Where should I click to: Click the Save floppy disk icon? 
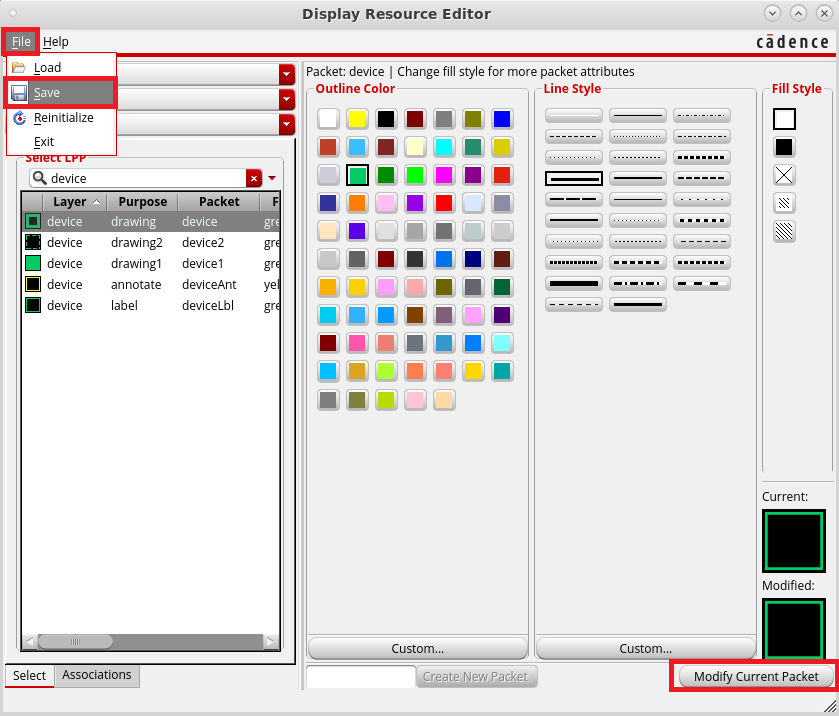point(19,93)
